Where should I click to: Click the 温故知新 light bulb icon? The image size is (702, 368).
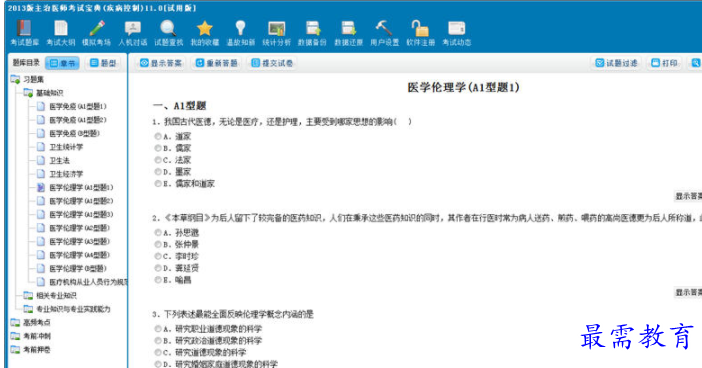(240, 33)
